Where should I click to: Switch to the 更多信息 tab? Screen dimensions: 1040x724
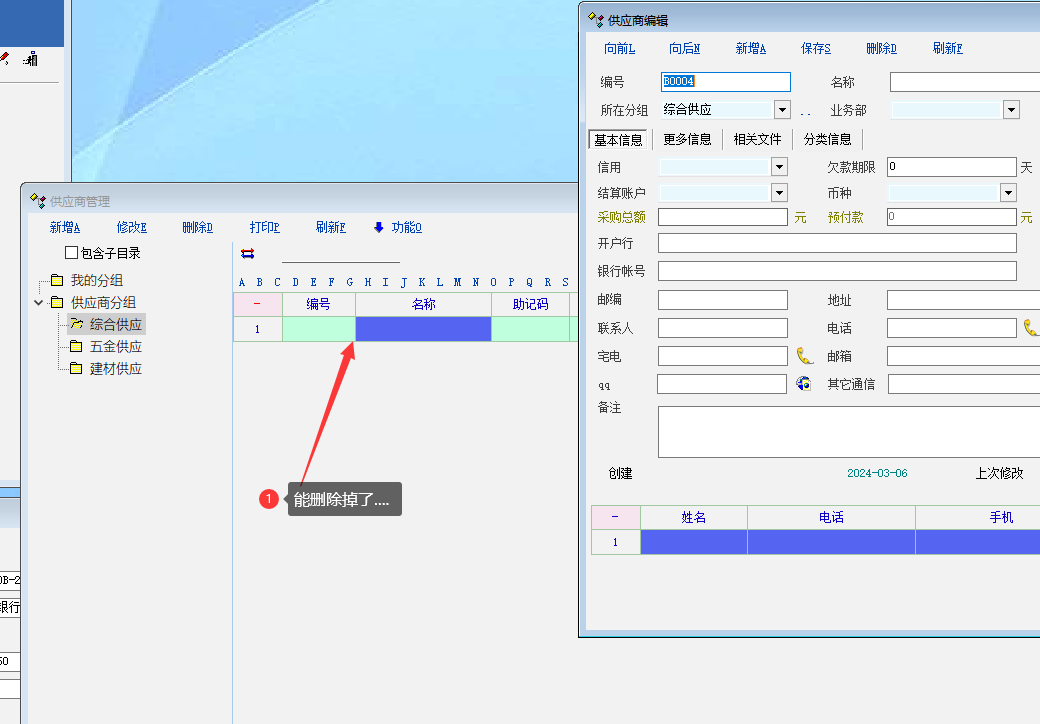687,139
